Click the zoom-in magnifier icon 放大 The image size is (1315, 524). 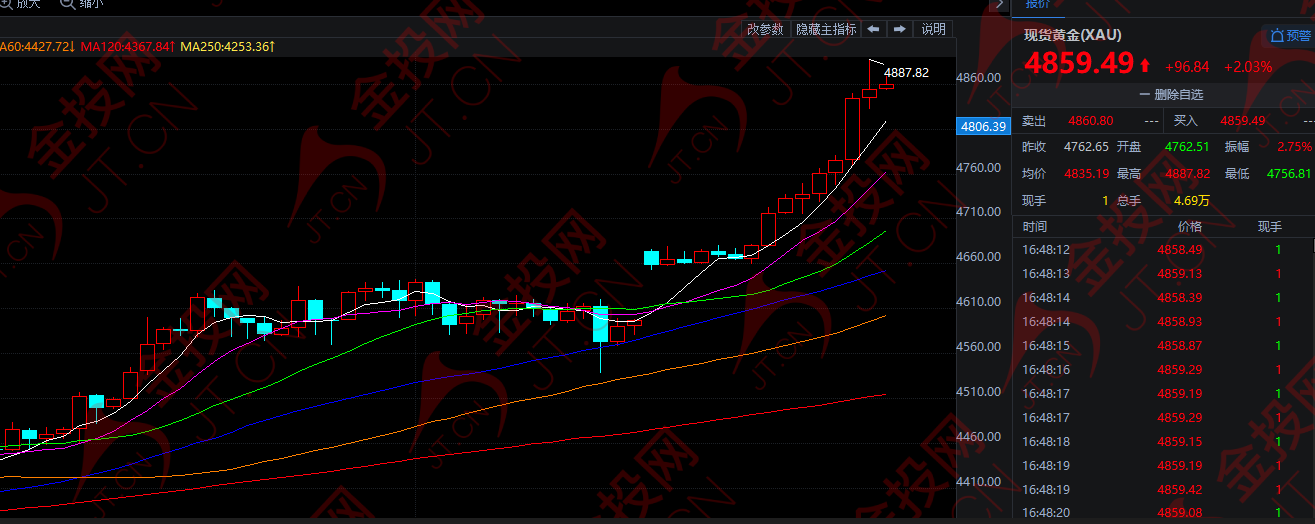pyautogui.click(x=7, y=3)
